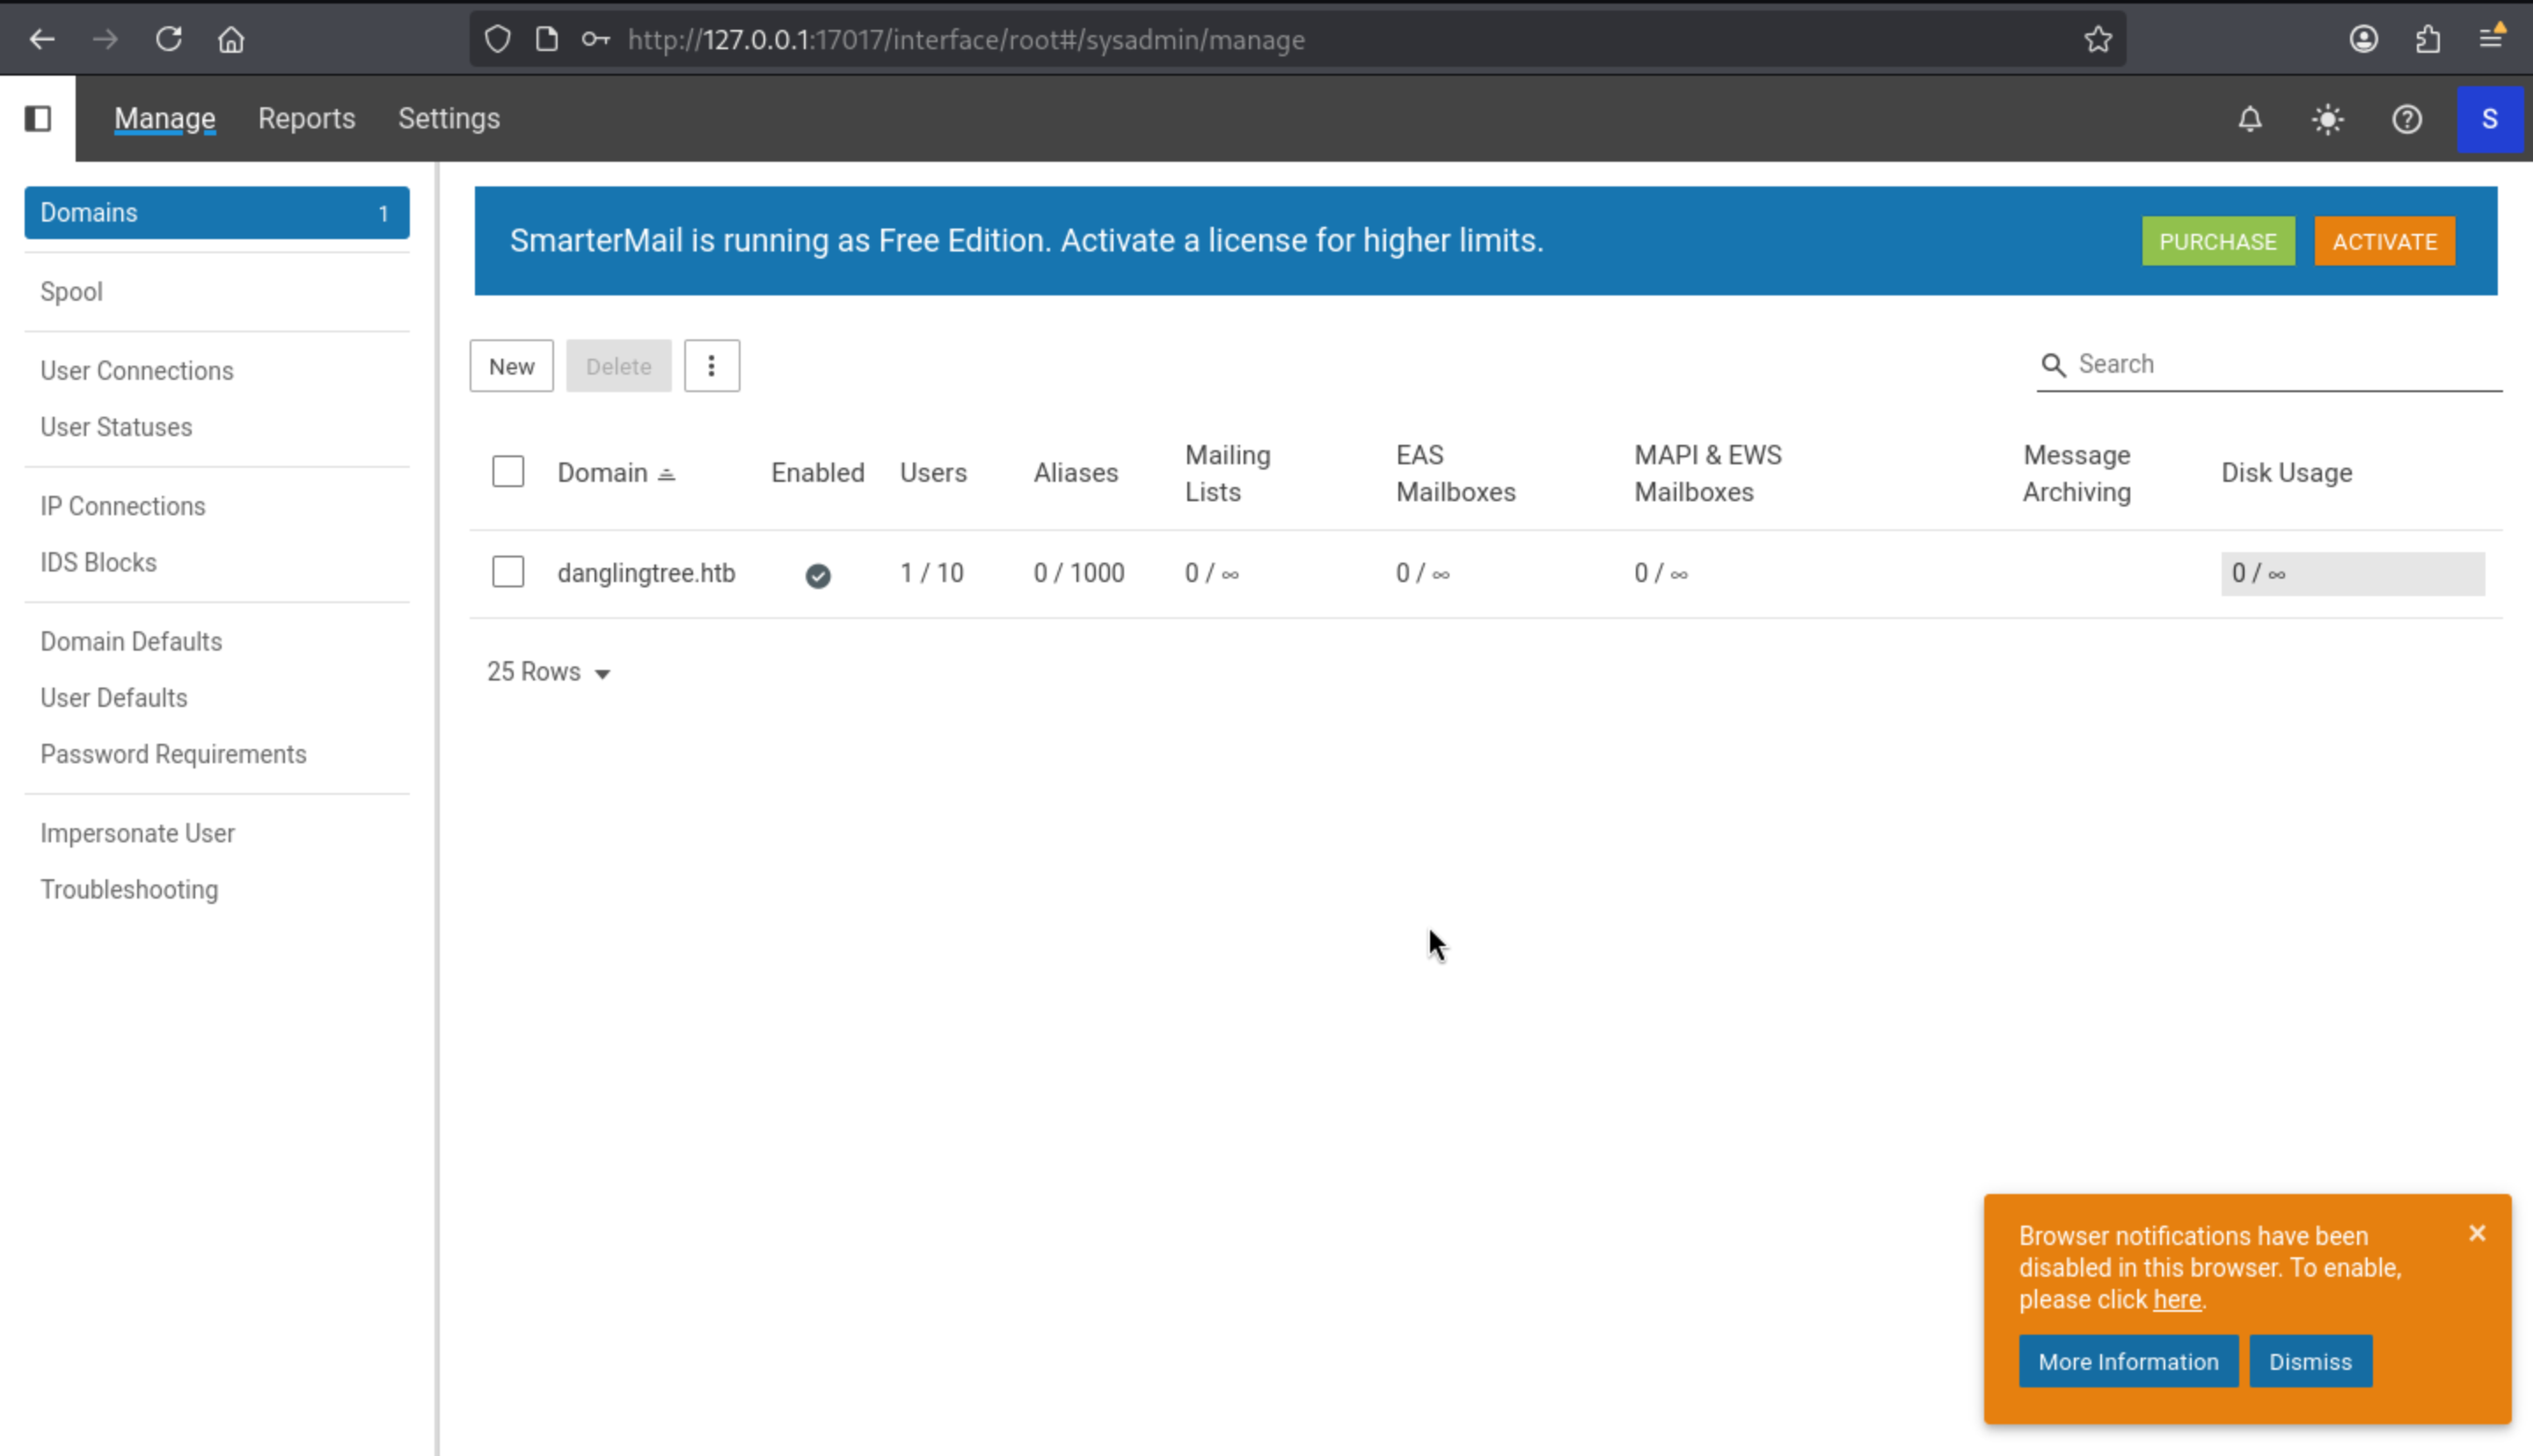The height and width of the screenshot is (1456, 2533).
Task: Click the disk usage bar for danglingtree.htb
Action: tap(2352, 573)
